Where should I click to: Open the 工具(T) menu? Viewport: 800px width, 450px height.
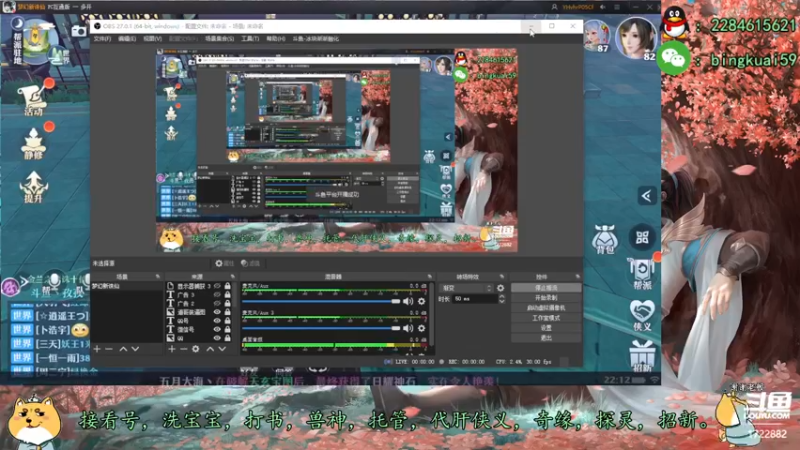249,39
